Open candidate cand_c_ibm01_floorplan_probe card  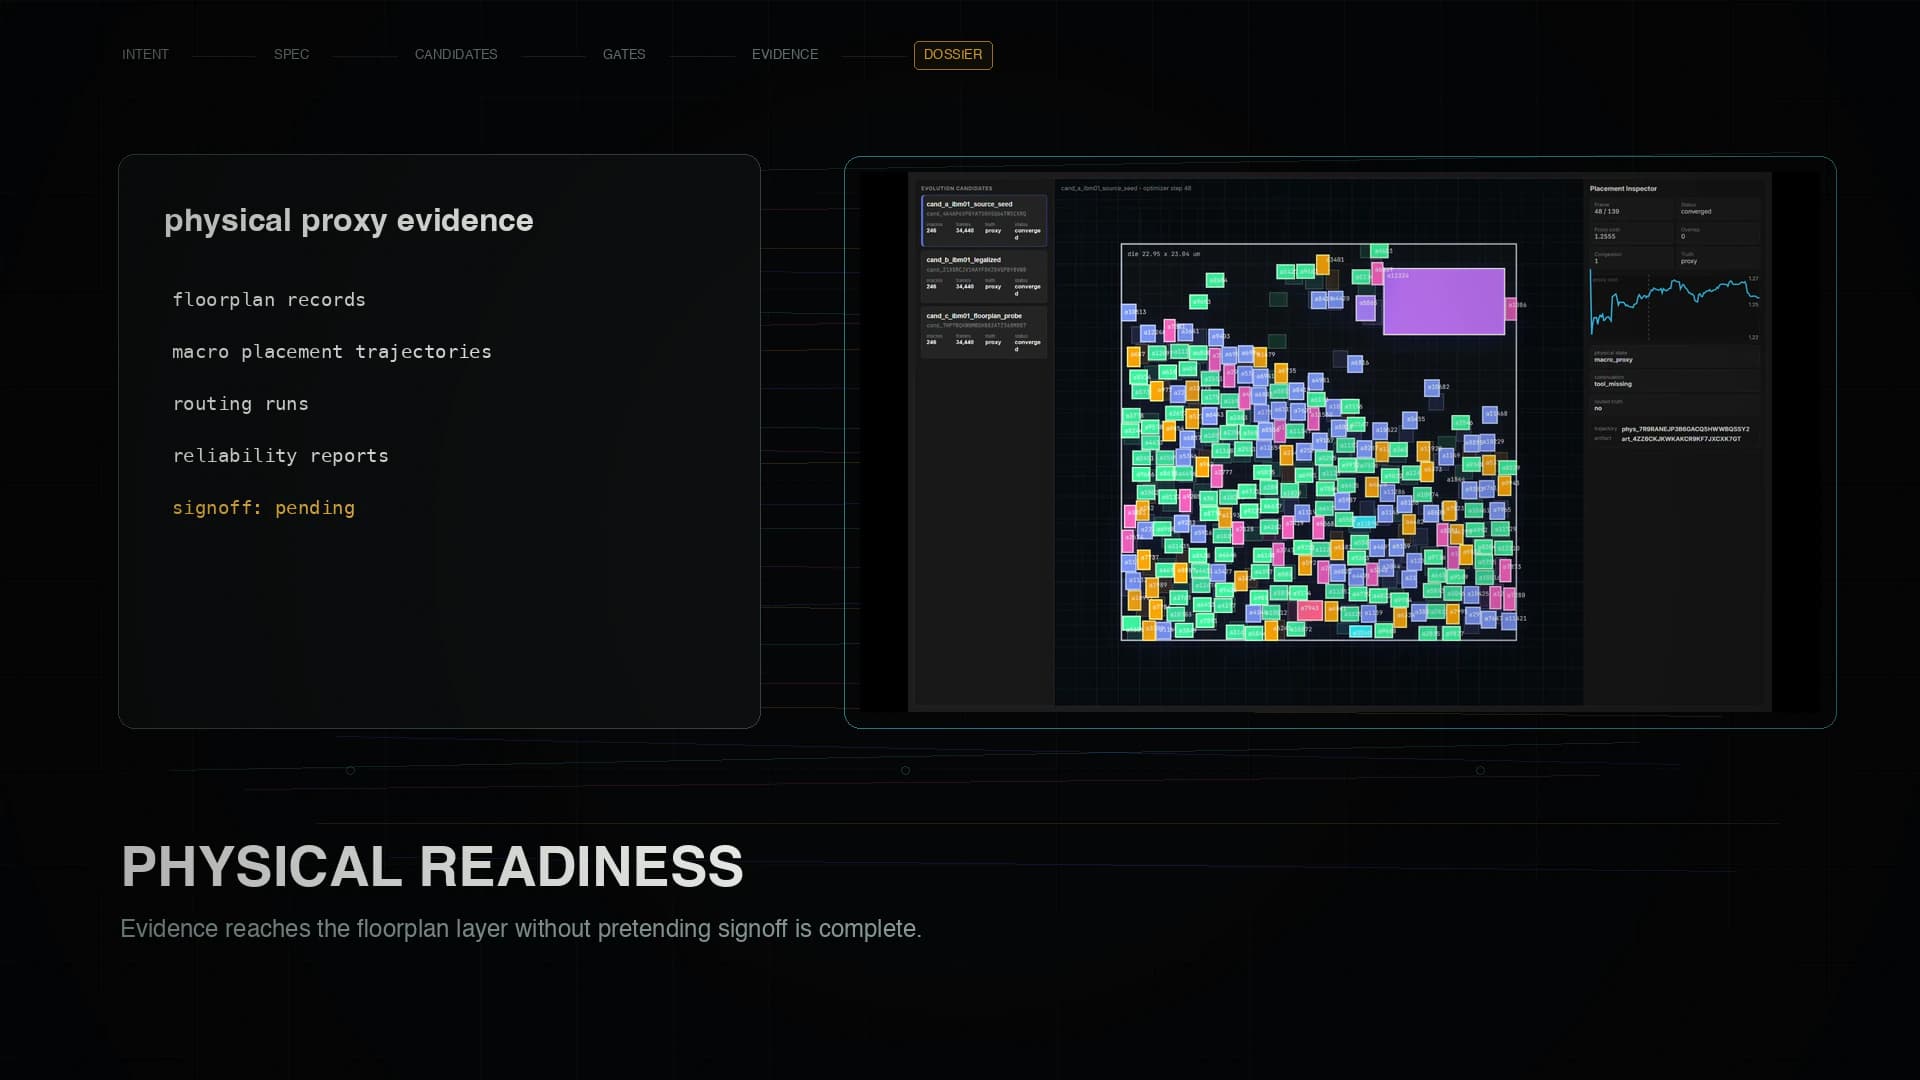[984, 332]
